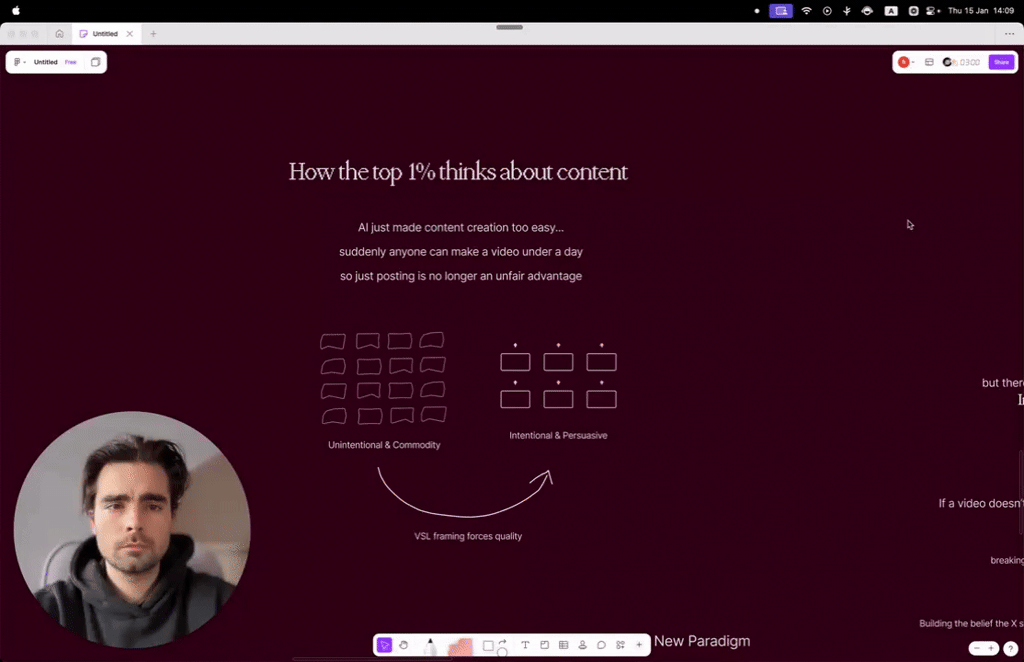The image size is (1024, 662).
Task: Open the help question mark button
Action: [x=1010, y=648]
